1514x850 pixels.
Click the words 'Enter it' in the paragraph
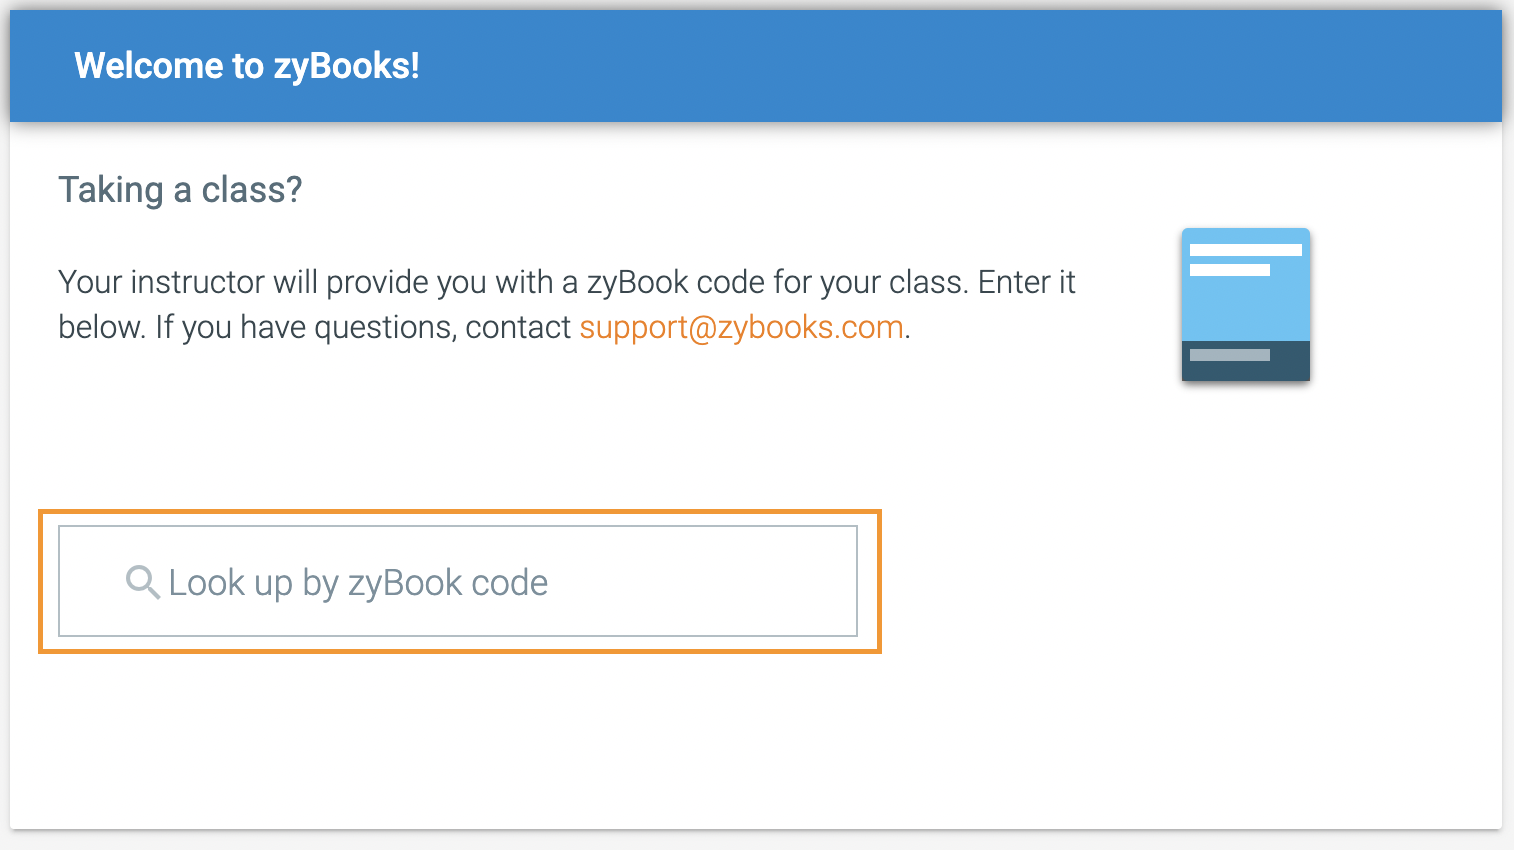(x=1026, y=282)
